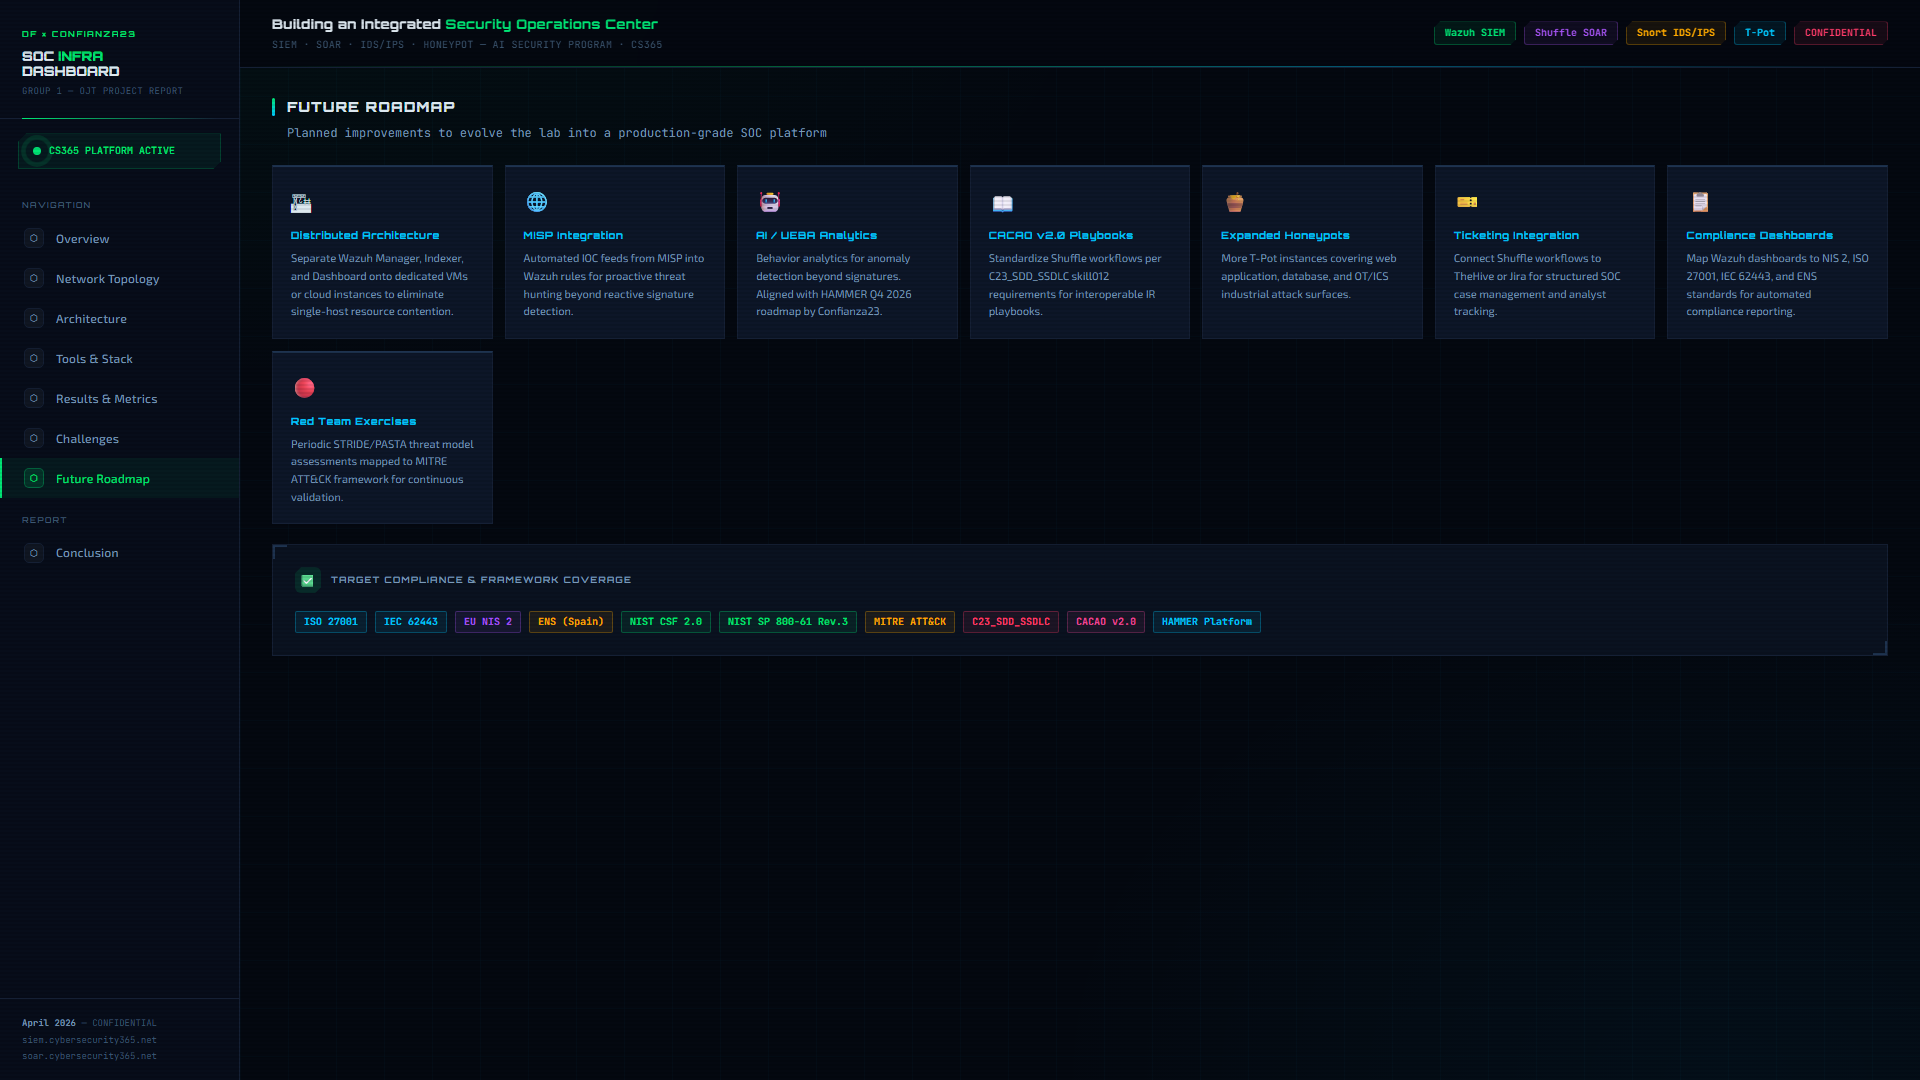Click the honeypot jar icon on Expanded Honeypots card
Viewport: 1920px width, 1080px height.
[1234, 202]
